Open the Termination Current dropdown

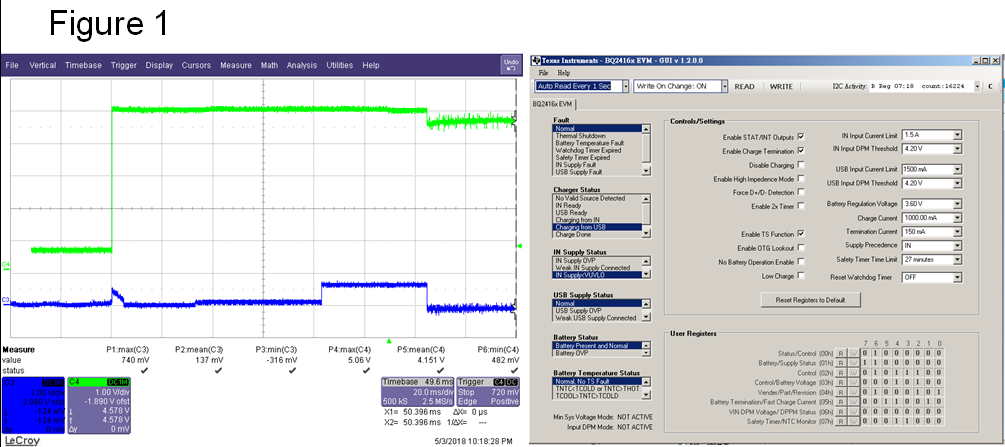click(957, 232)
